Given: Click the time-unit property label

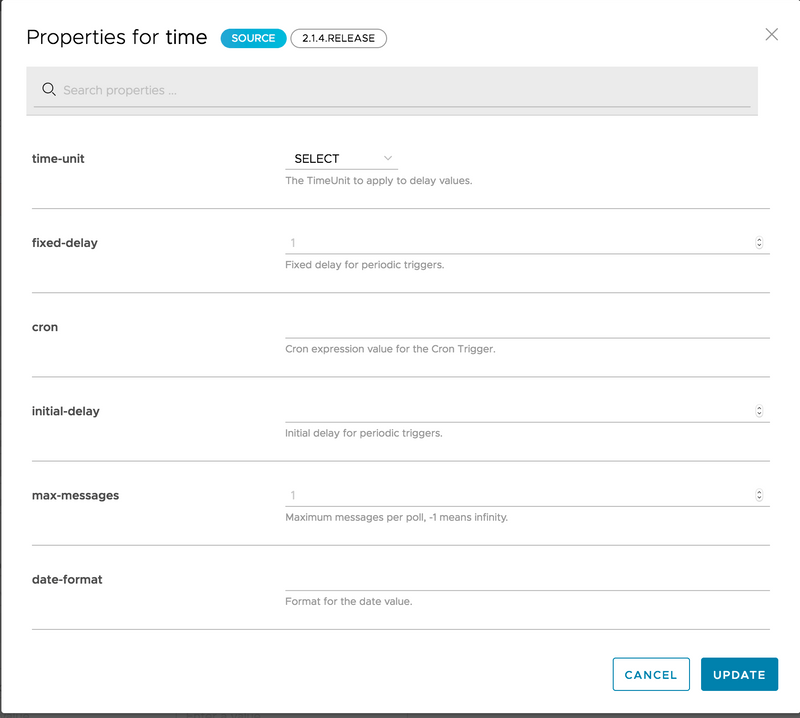Looking at the screenshot, I should pos(58,158).
